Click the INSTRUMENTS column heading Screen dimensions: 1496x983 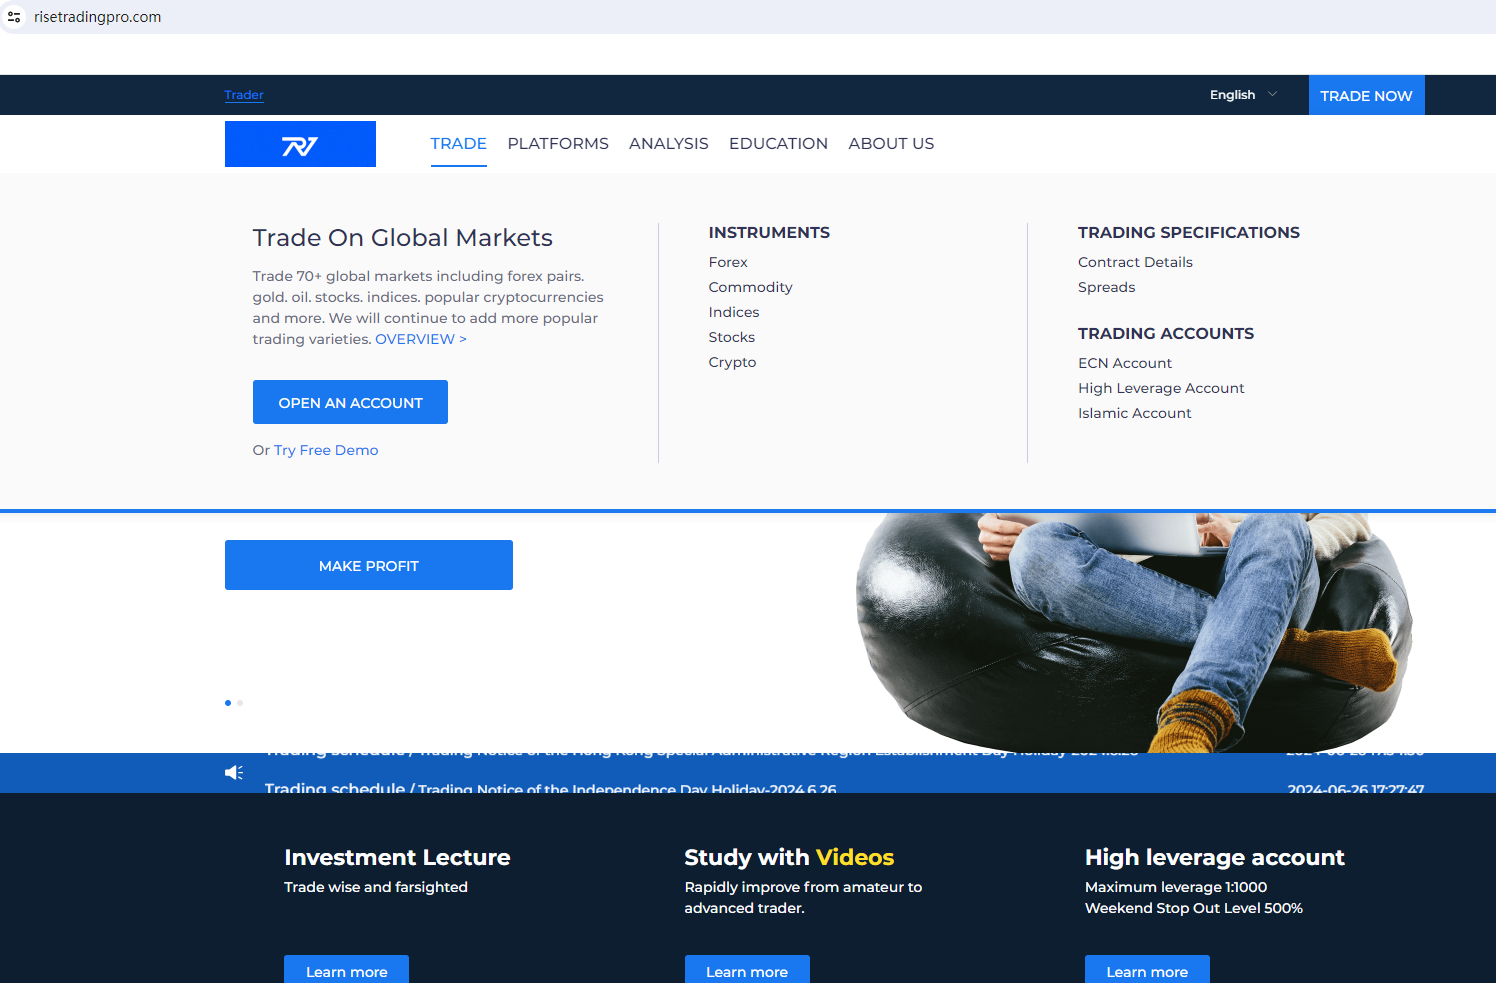click(x=769, y=232)
